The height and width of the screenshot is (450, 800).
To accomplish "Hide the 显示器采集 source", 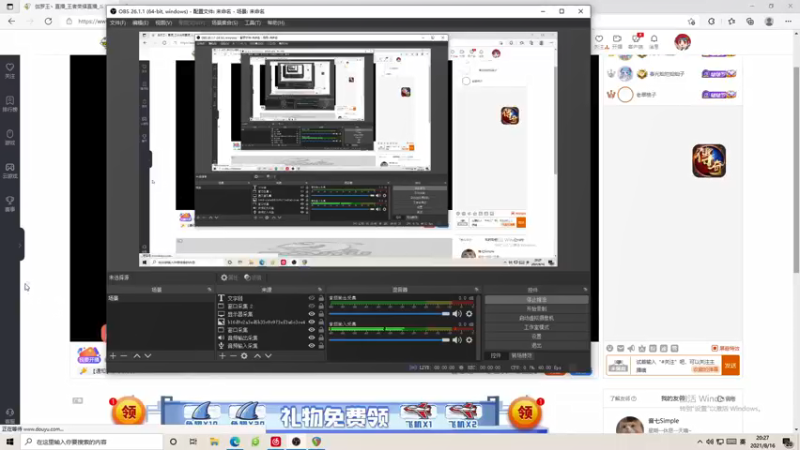I will pyautogui.click(x=311, y=314).
